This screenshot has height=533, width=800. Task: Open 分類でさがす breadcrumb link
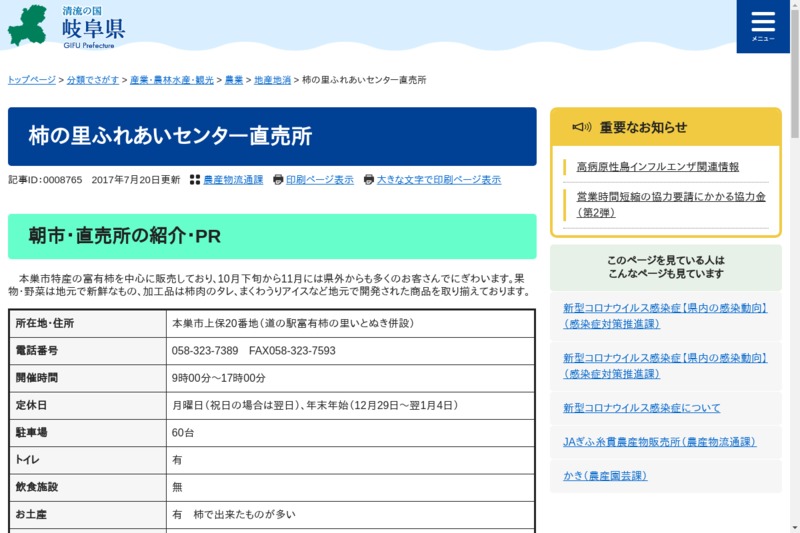pos(92,80)
